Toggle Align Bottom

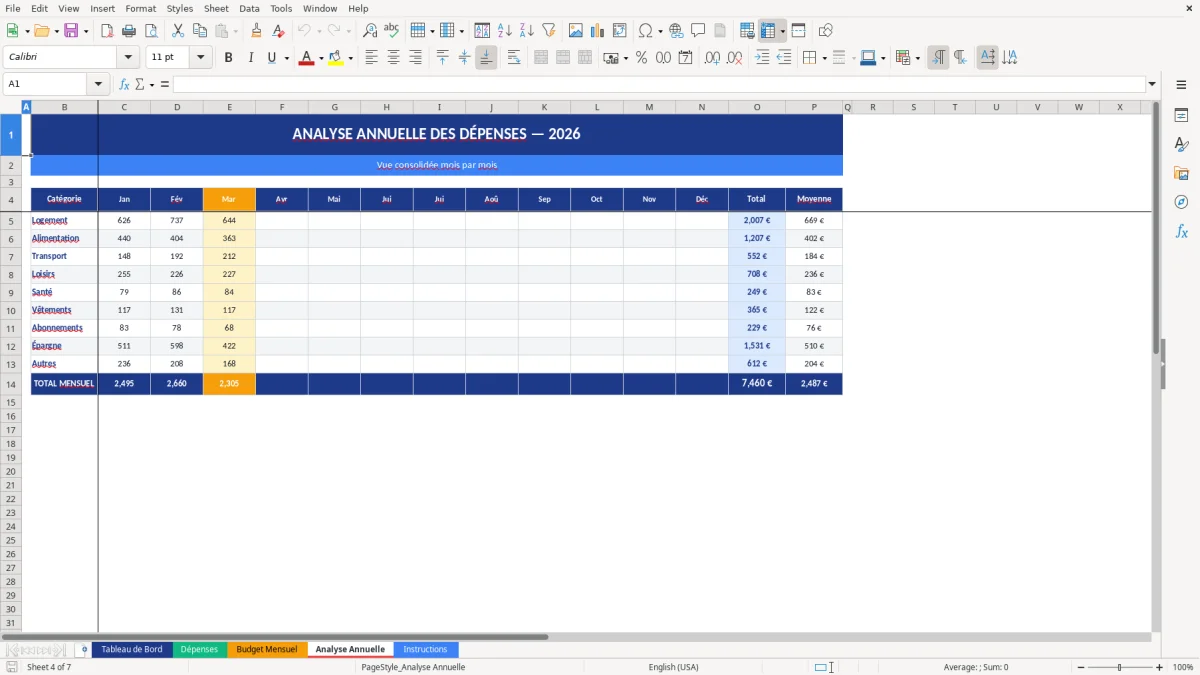tap(486, 58)
